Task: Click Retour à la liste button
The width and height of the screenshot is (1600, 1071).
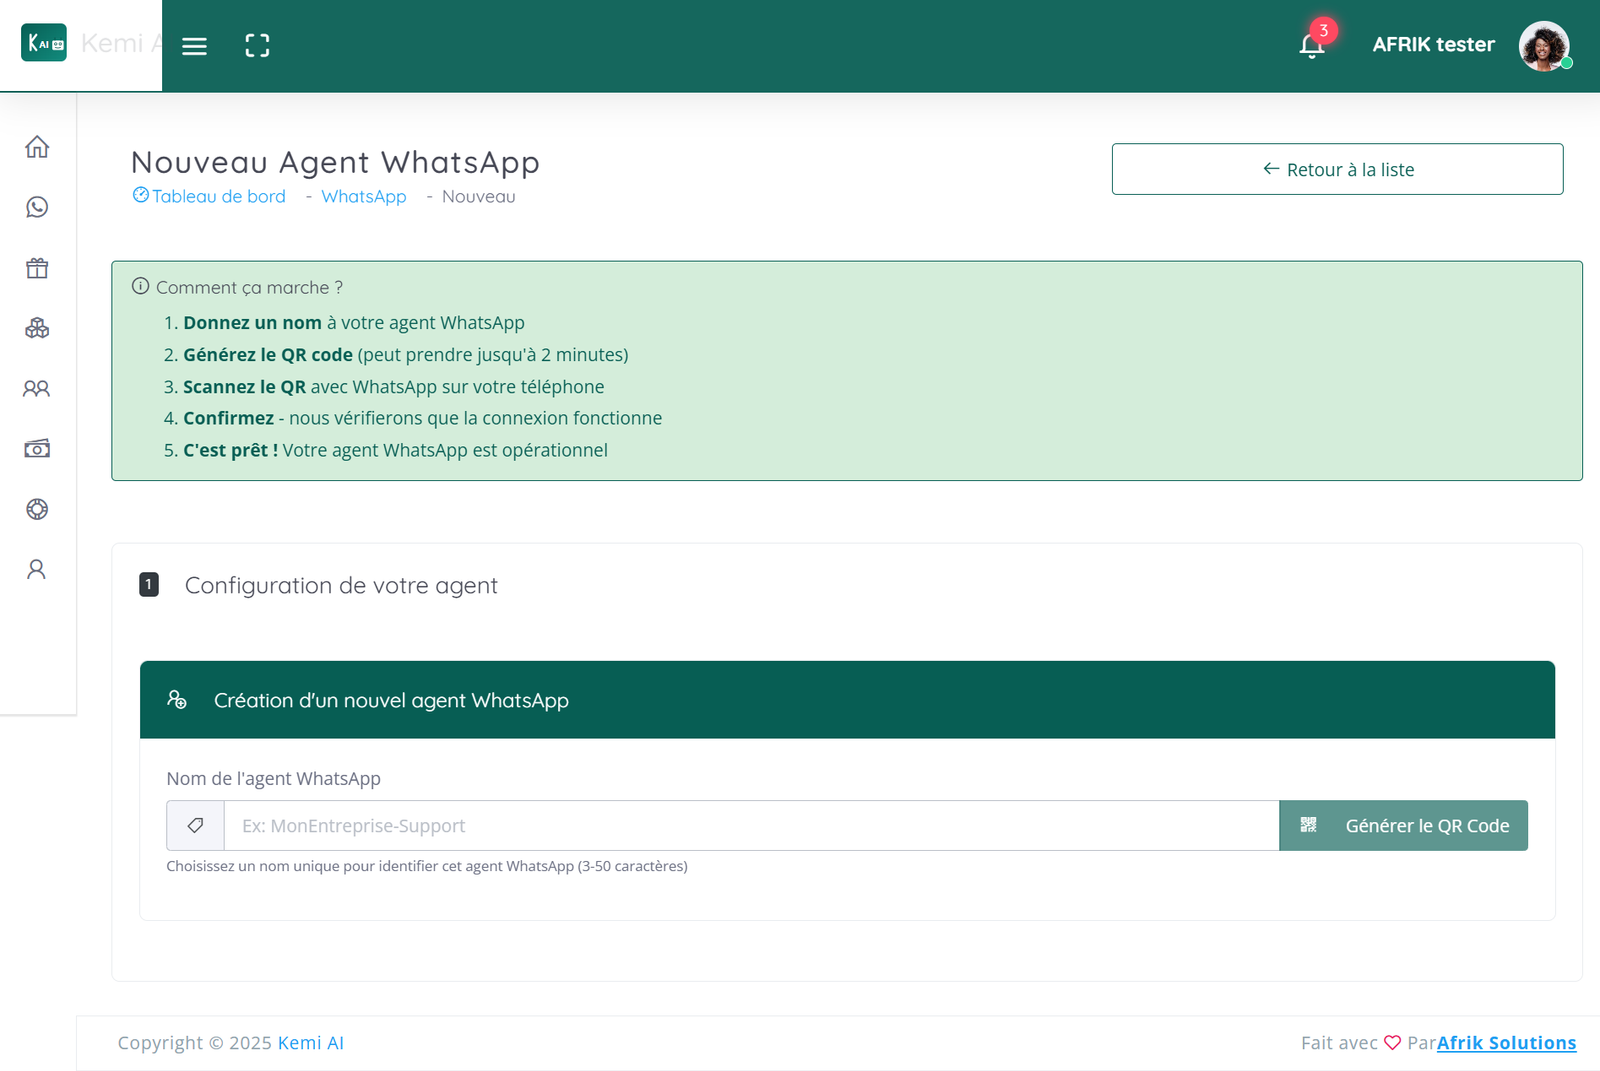Action: (1337, 169)
